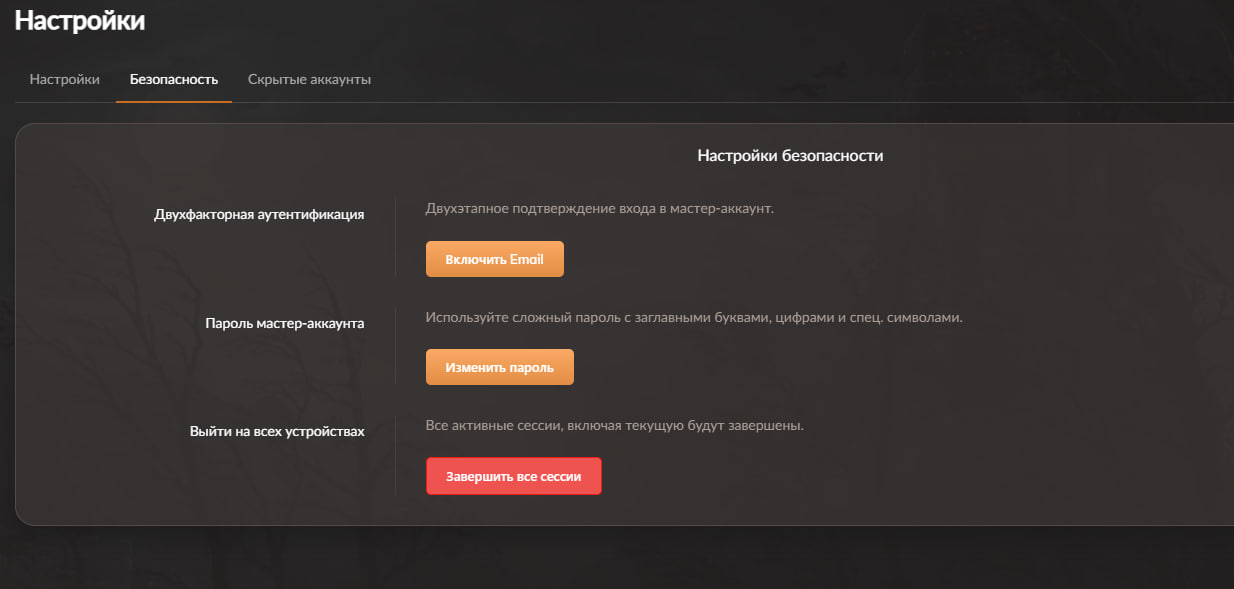Select the Двухфакторная аутентификация label
This screenshot has height=589, width=1234.
(x=259, y=214)
